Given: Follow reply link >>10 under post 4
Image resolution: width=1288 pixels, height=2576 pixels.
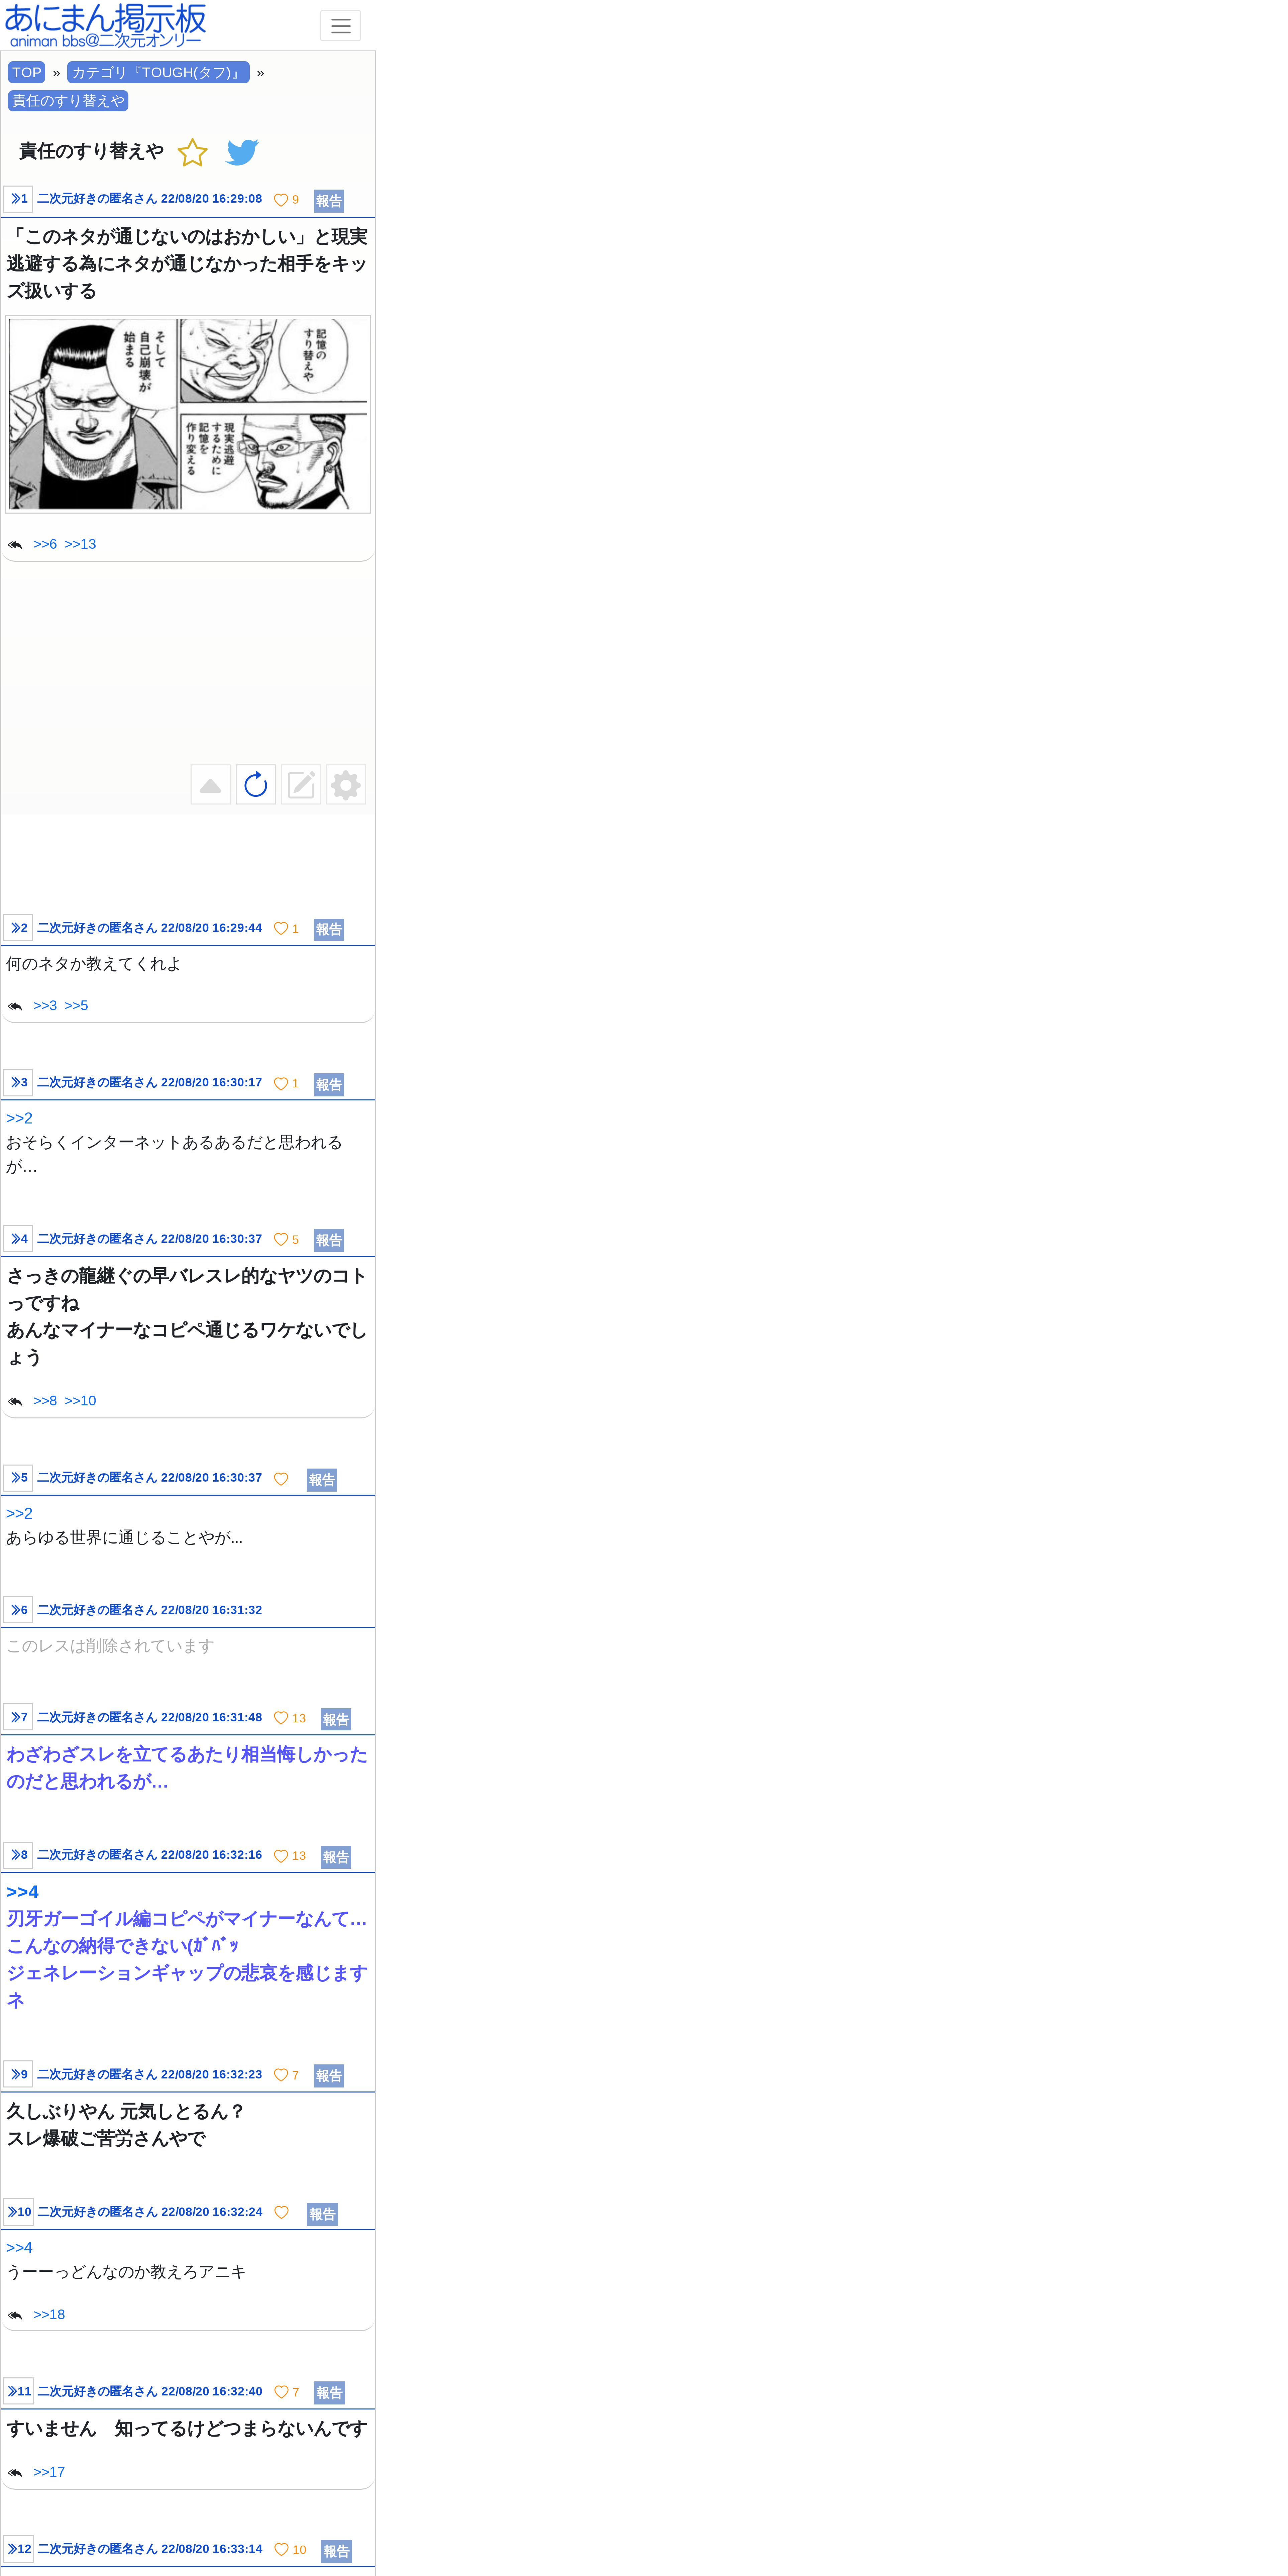Looking at the screenshot, I should tap(80, 1401).
